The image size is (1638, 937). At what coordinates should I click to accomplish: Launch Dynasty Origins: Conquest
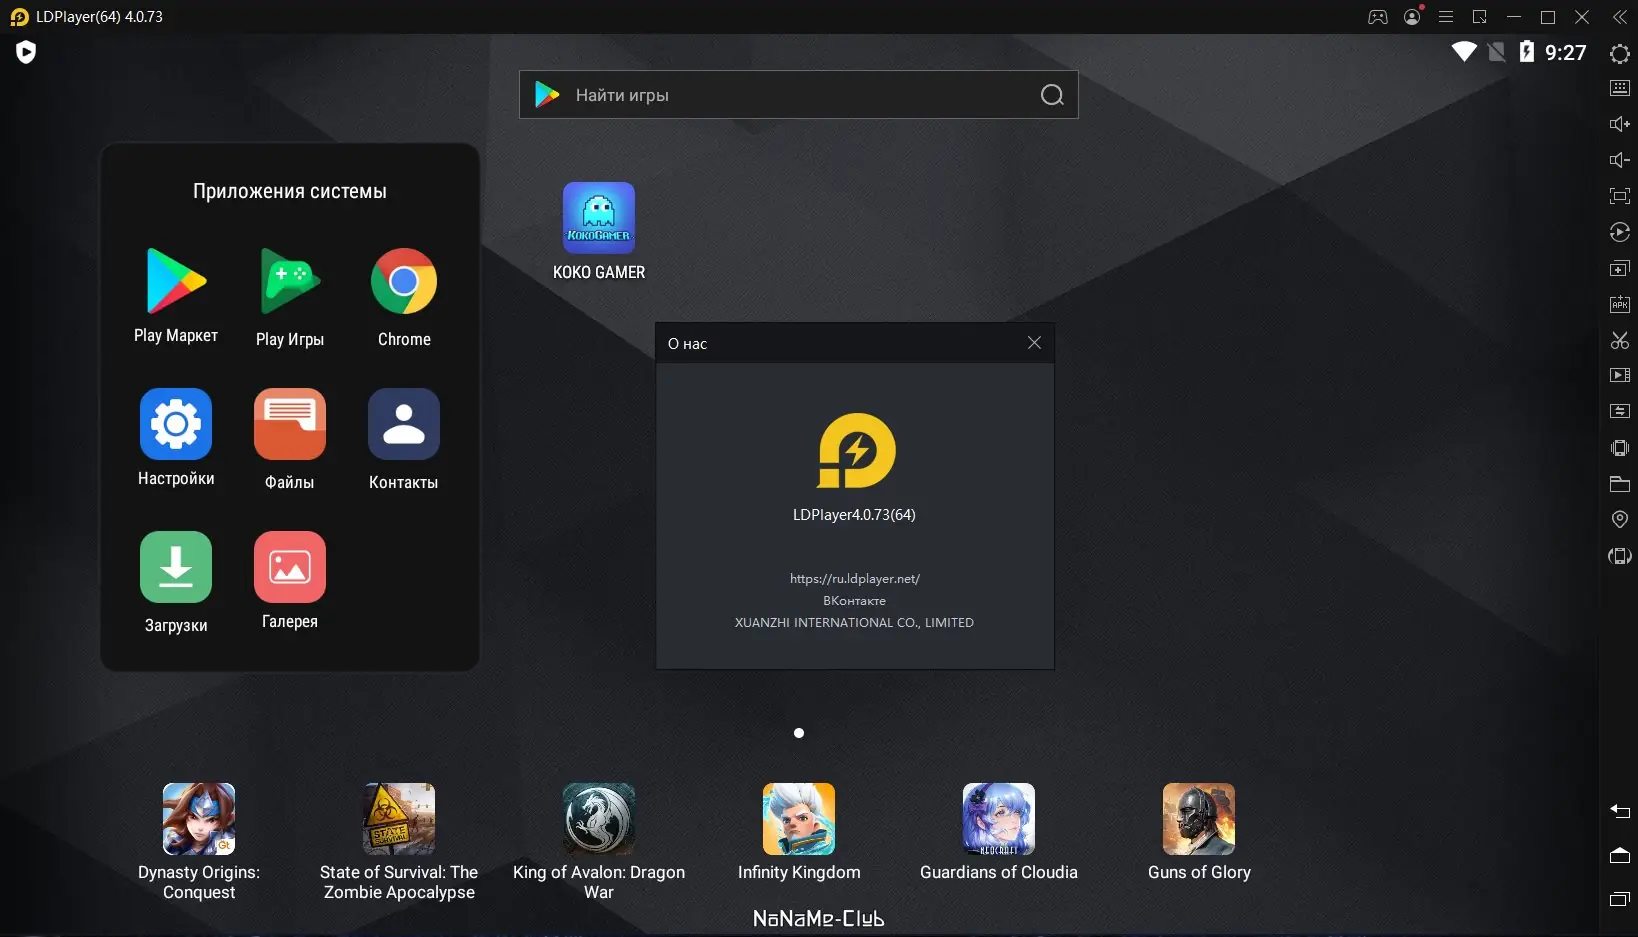199,842
